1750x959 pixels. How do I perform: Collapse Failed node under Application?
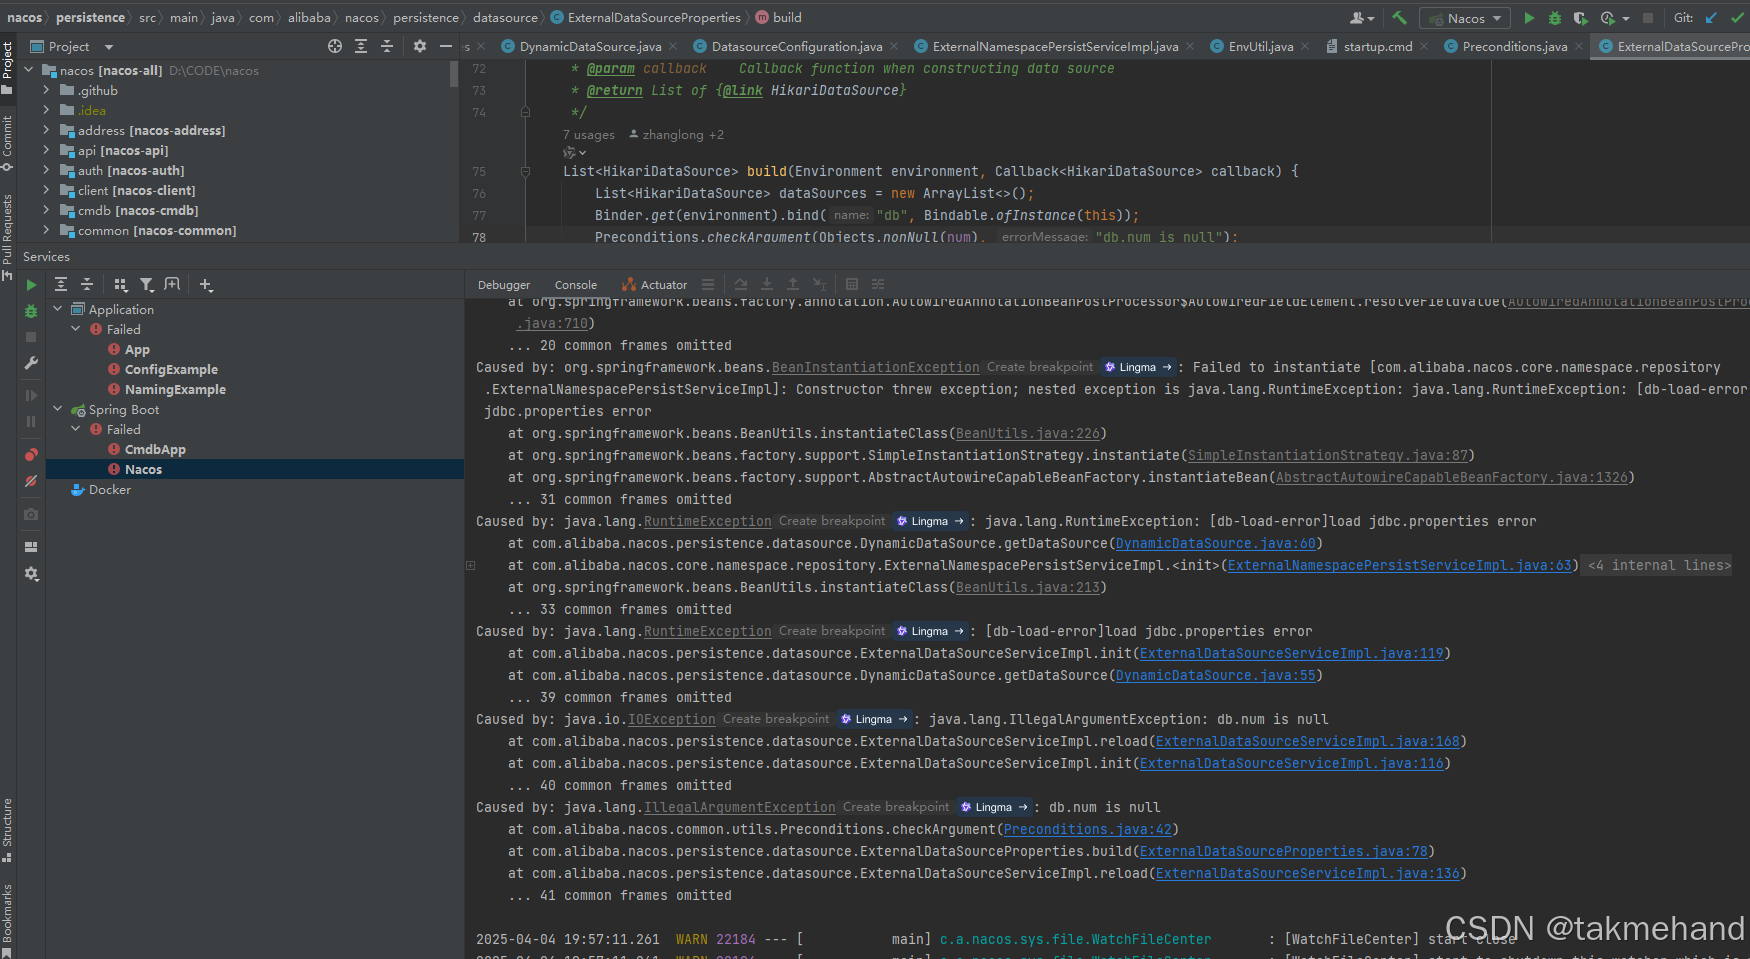(x=76, y=329)
